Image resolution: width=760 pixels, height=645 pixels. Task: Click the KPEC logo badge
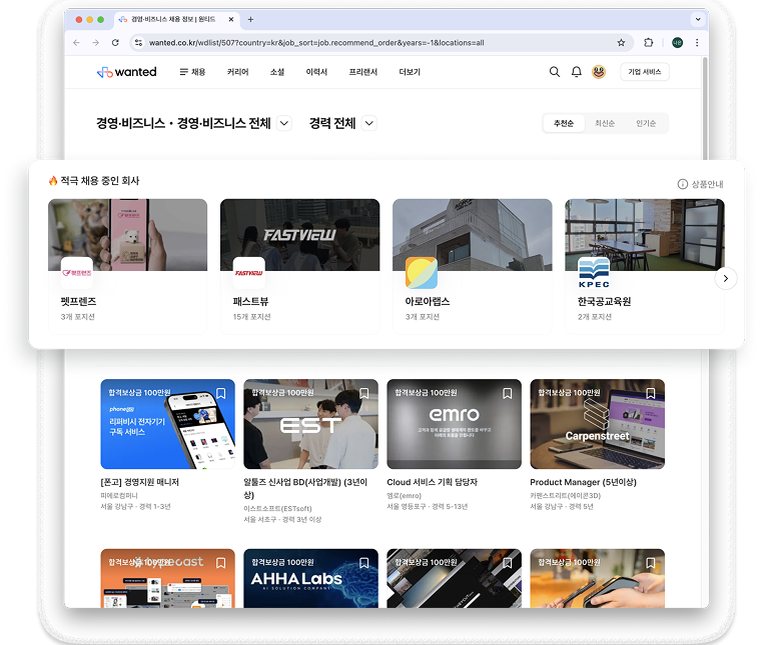click(x=594, y=273)
